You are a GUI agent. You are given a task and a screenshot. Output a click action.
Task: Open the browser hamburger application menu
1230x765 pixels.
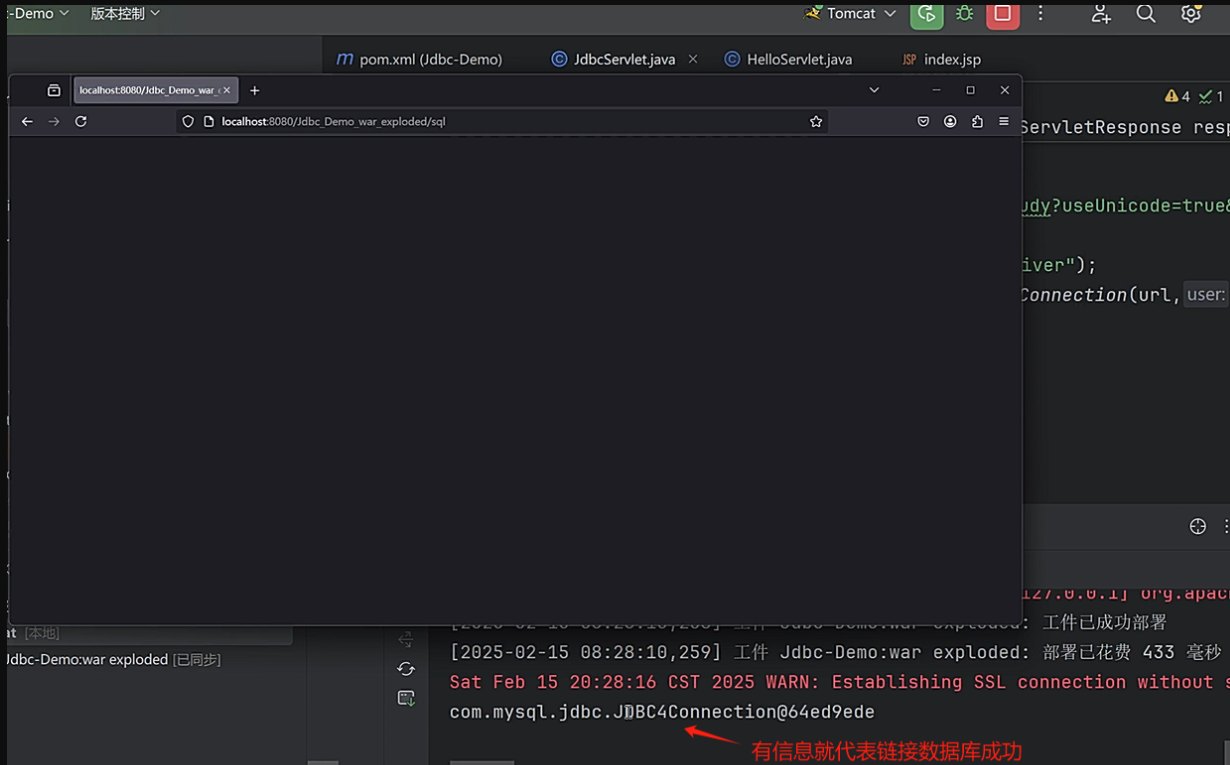click(x=1004, y=121)
